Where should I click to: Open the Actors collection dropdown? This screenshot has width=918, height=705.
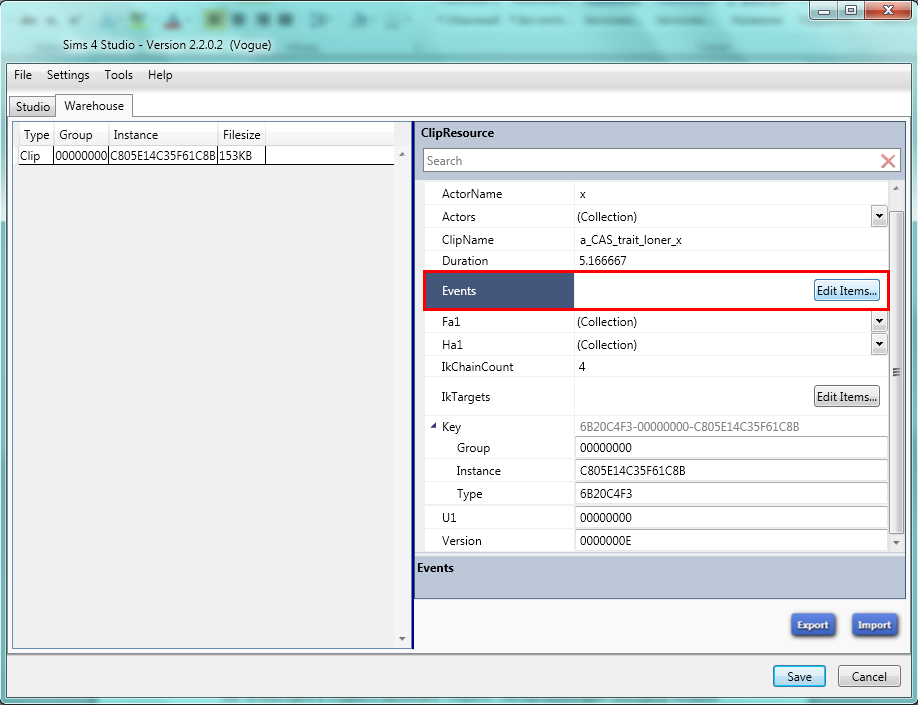(878, 216)
